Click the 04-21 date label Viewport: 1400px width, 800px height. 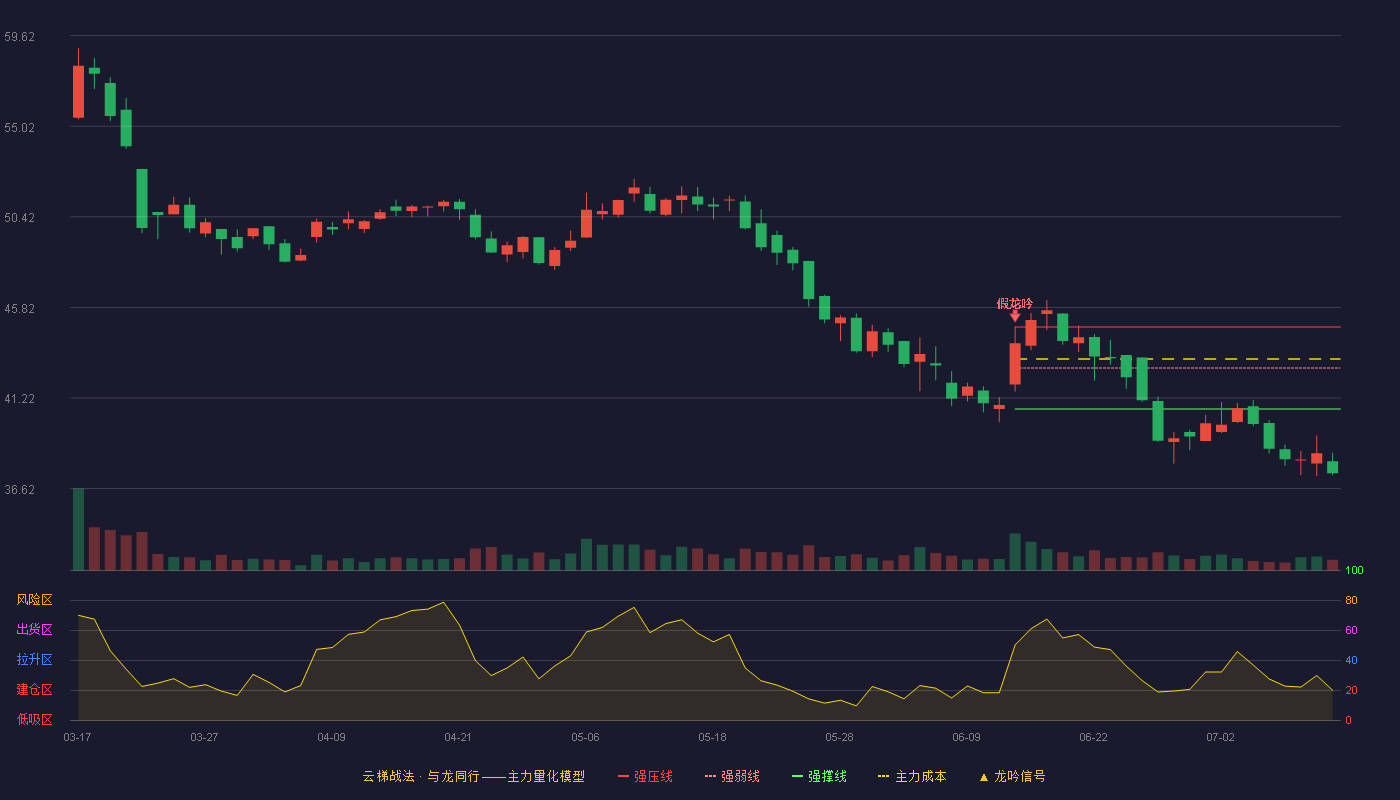coord(458,737)
